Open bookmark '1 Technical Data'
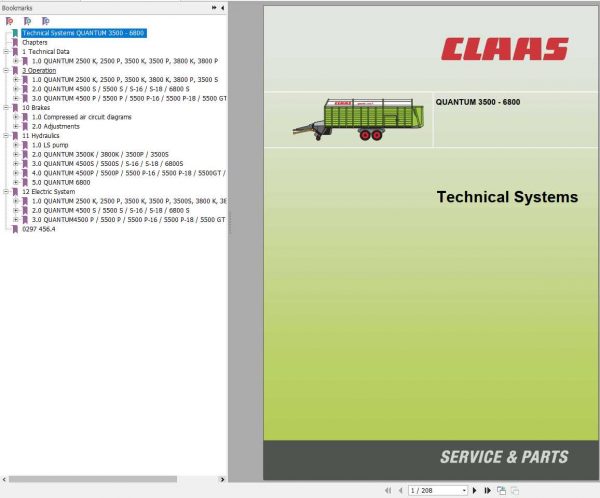600x498 pixels. point(46,52)
